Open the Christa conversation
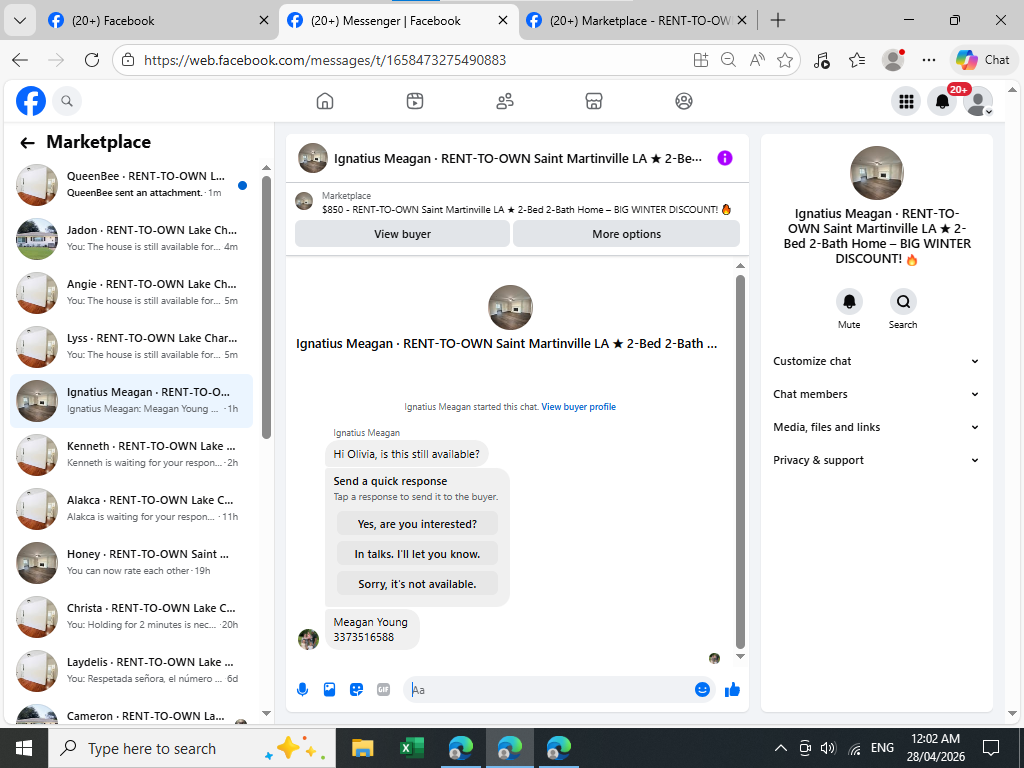1024x768 pixels. [131, 616]
